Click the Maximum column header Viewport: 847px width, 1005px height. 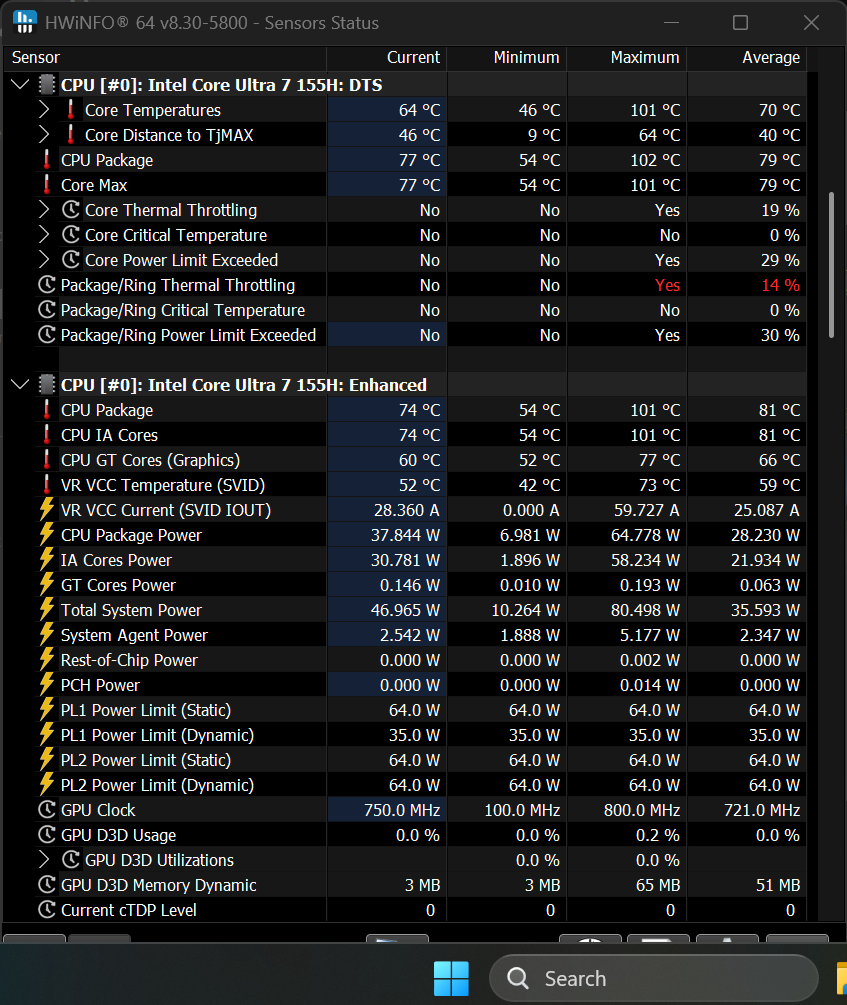(627, 58)
